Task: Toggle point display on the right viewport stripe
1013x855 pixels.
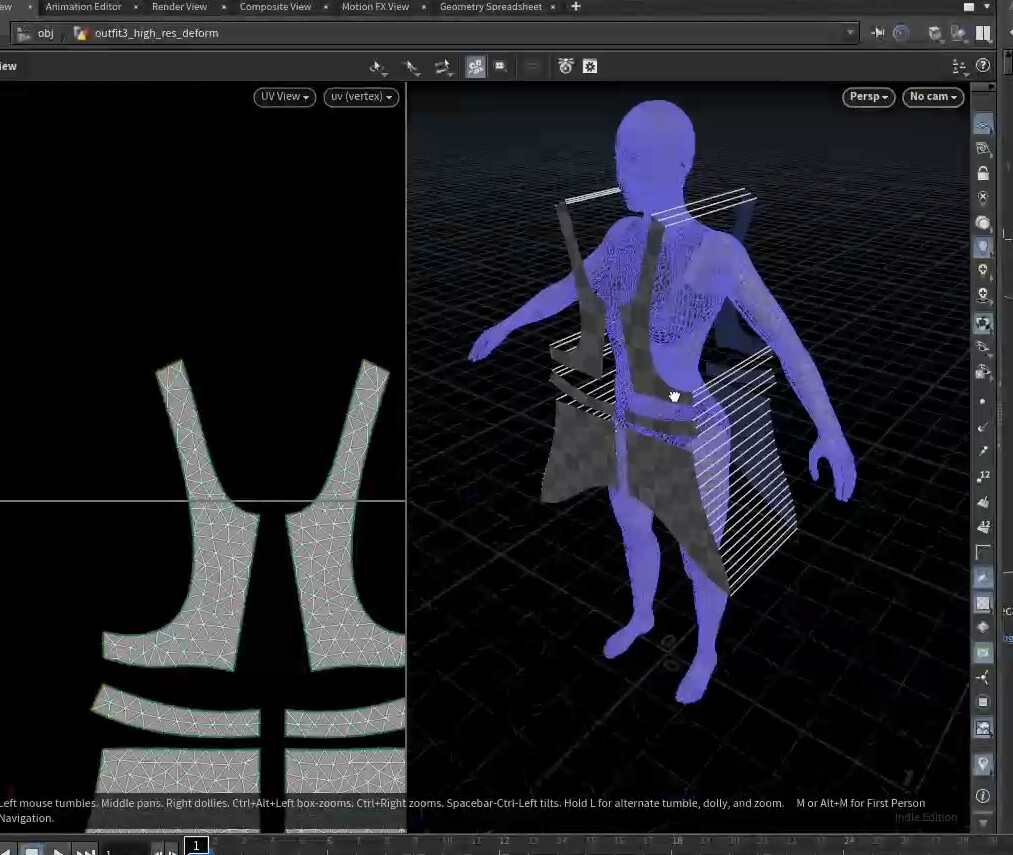Action: [983, 400]
